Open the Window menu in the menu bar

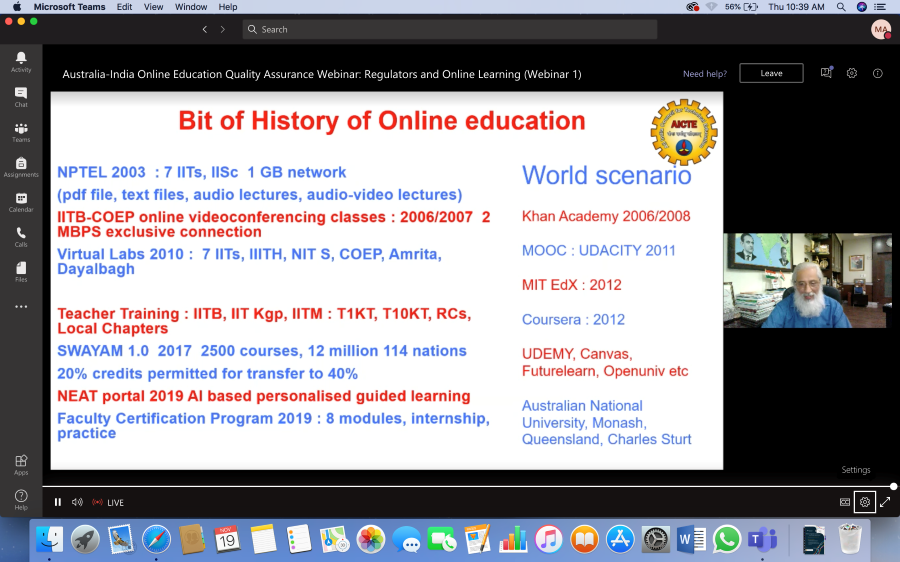coord(191,7)
